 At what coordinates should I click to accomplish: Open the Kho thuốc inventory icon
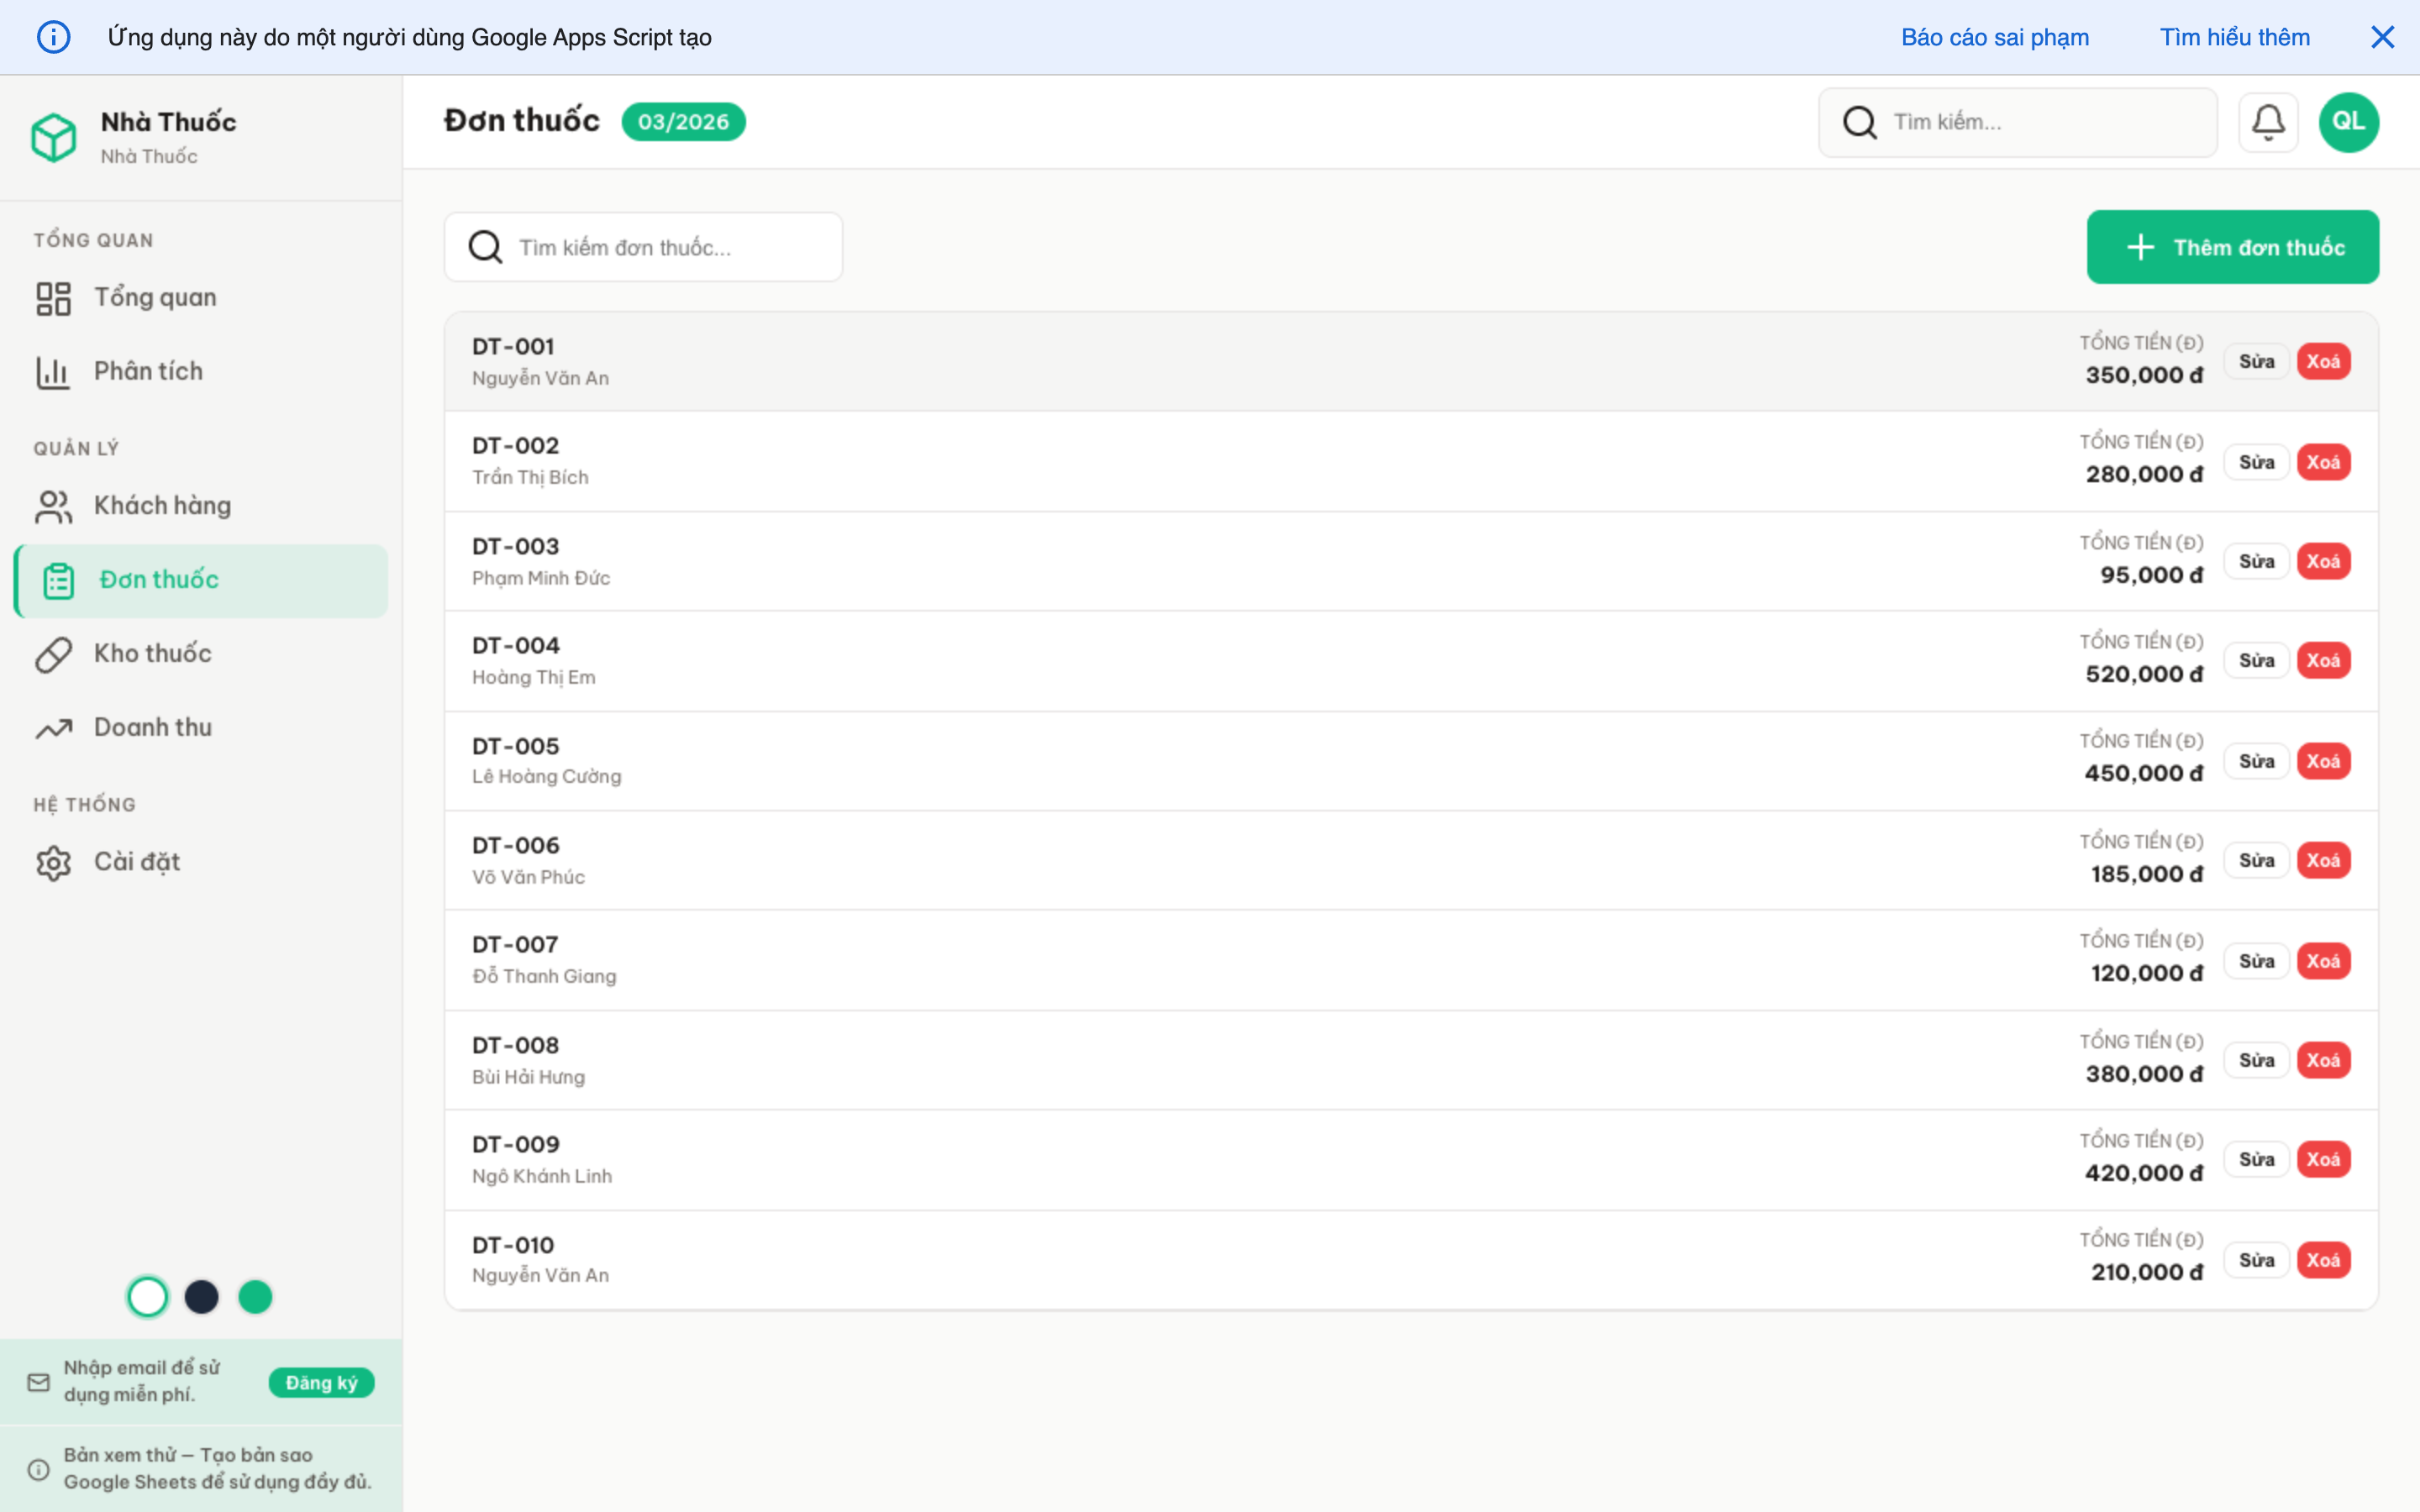(54, 653)
